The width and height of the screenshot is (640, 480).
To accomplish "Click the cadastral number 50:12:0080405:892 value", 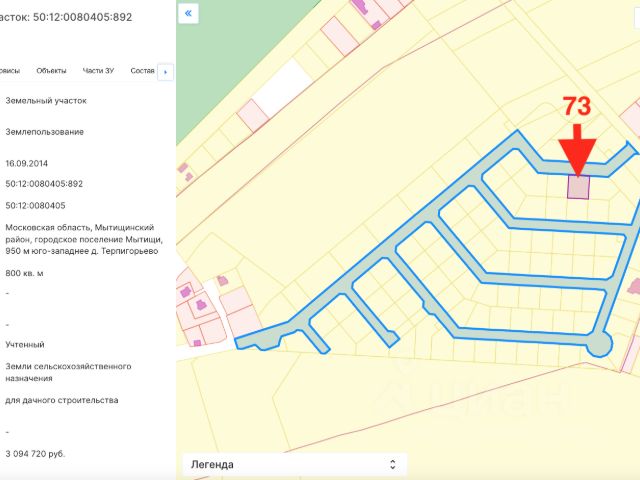I will (x=44, y=184).
